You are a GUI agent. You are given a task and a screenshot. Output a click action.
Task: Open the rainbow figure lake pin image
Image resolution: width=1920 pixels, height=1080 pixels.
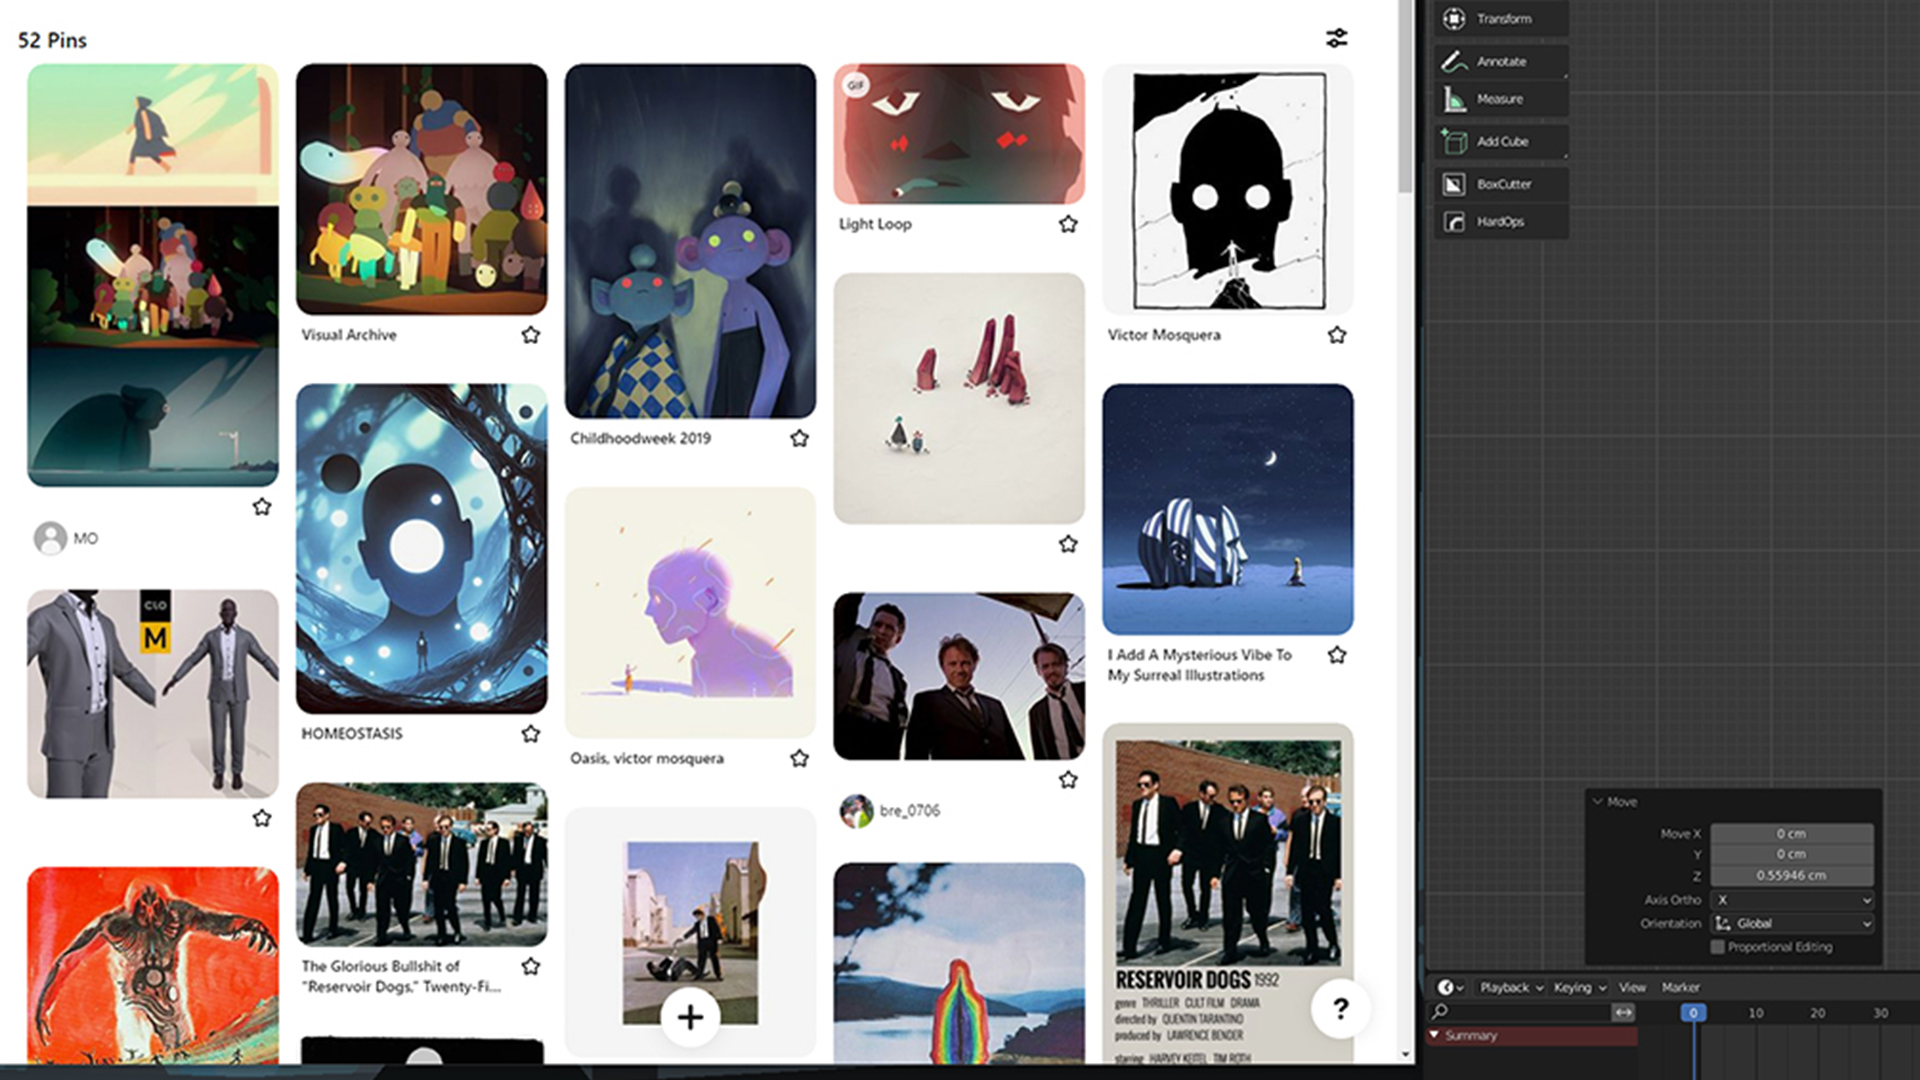pos(959,963)
